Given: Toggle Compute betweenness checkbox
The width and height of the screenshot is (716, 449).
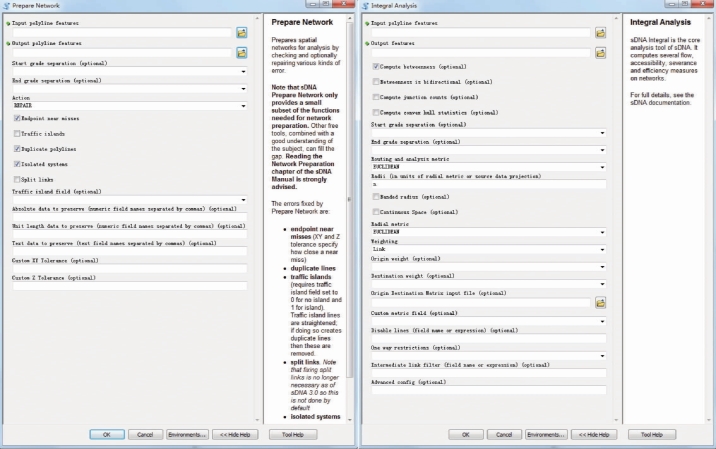Looking at the screenshot, I should (x=376, y=66).
